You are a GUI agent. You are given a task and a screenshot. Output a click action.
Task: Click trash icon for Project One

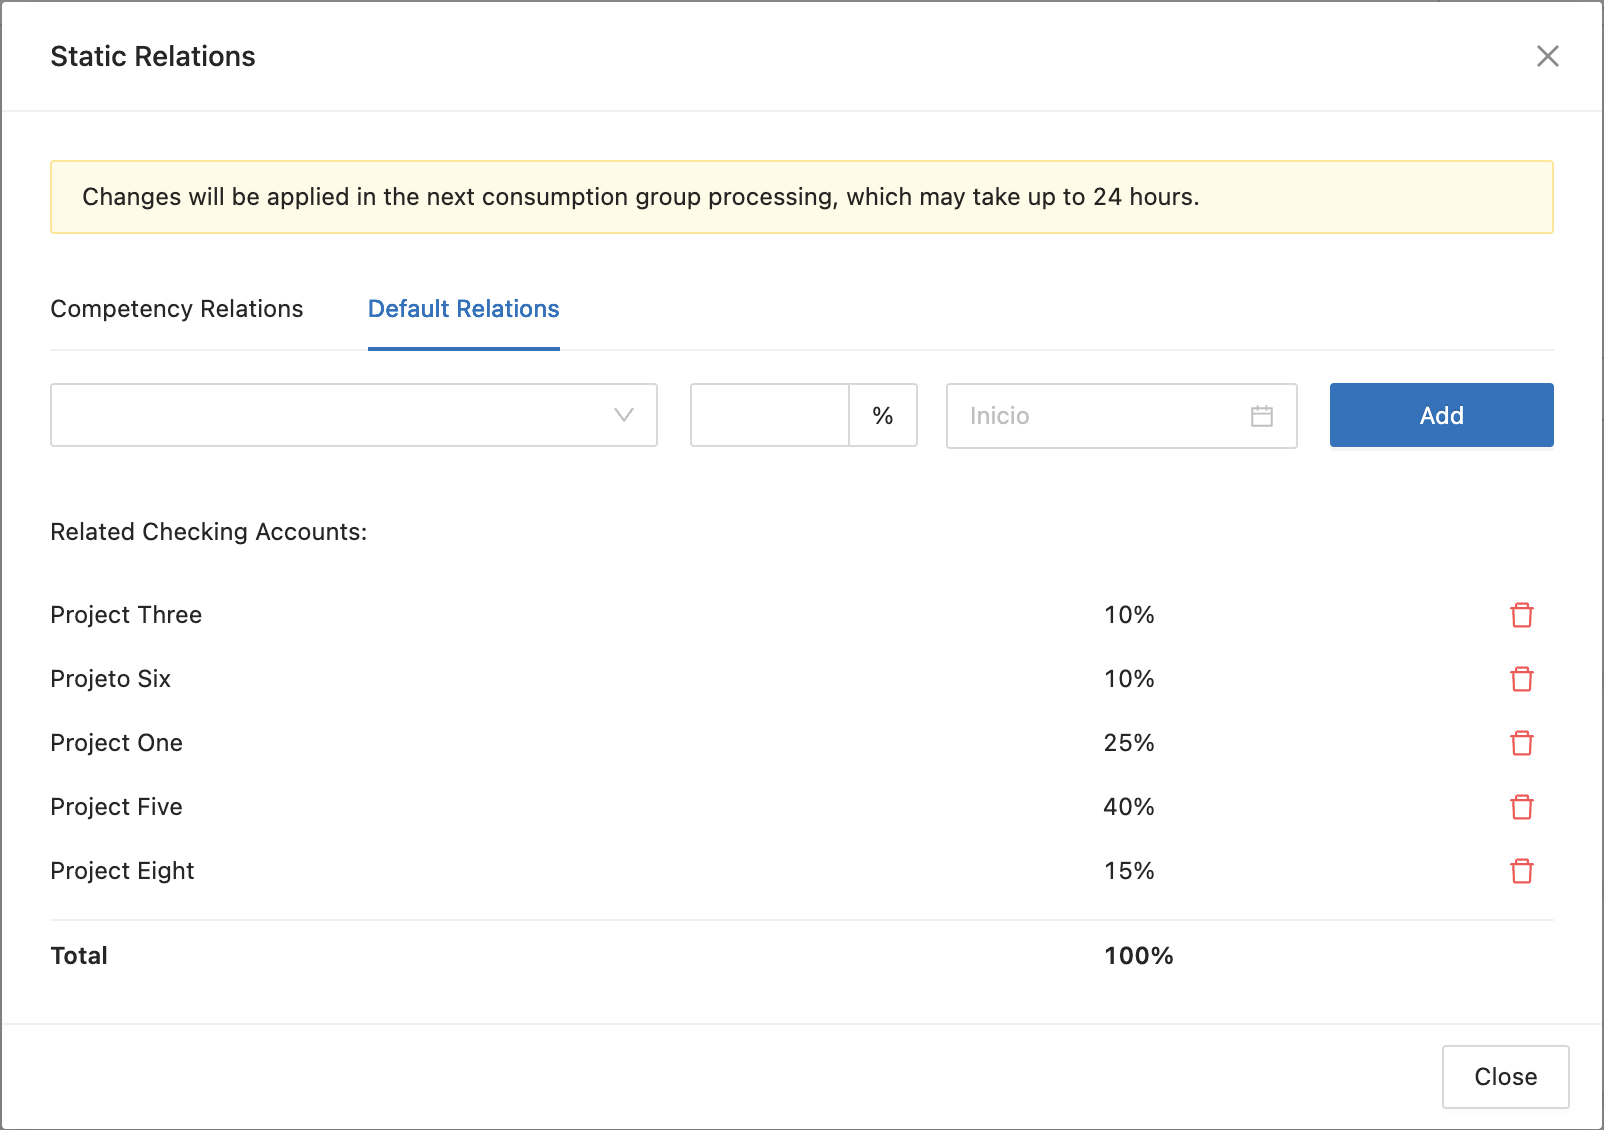(1521, 743)
